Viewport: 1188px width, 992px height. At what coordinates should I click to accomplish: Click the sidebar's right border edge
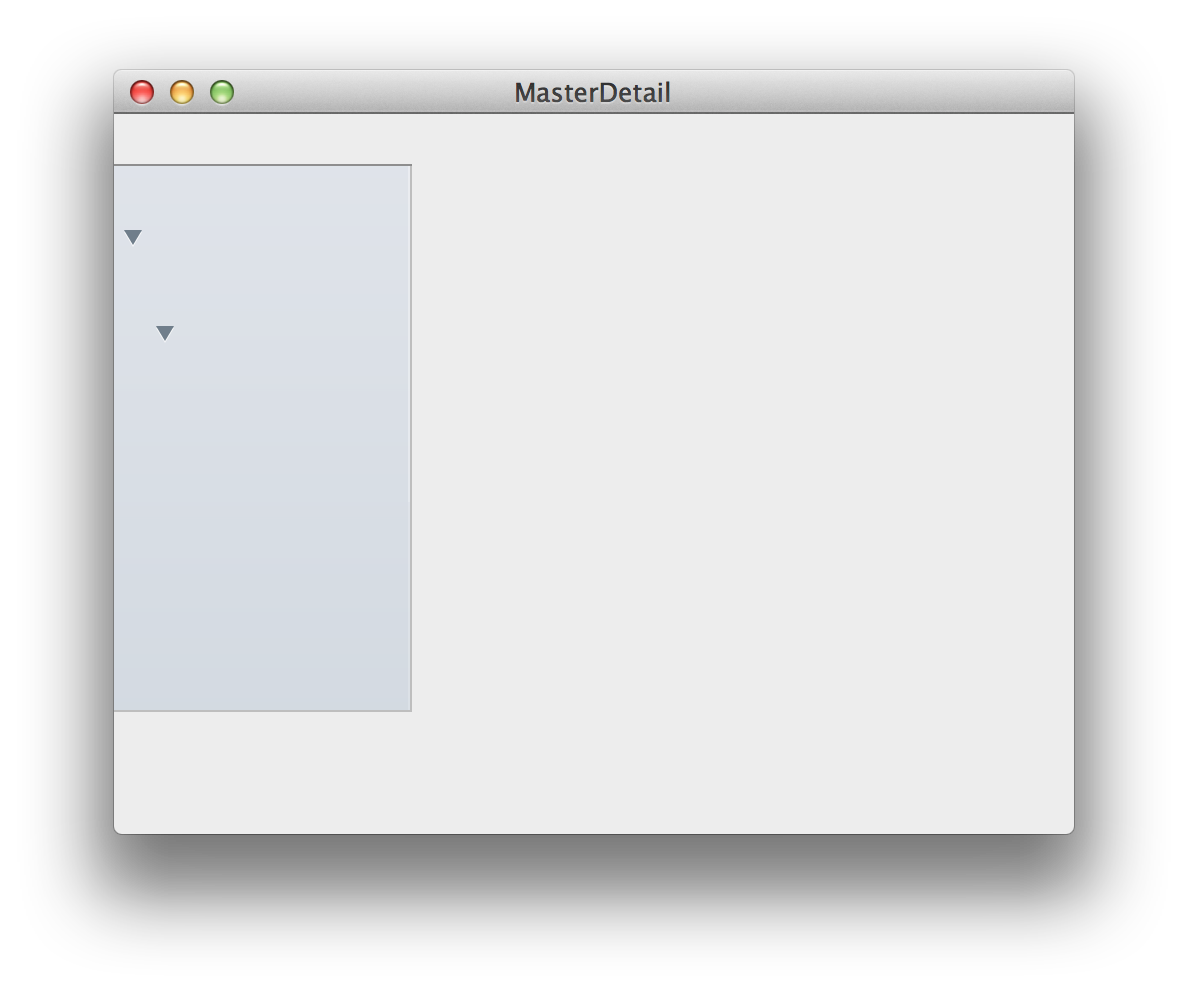(411, 438)
